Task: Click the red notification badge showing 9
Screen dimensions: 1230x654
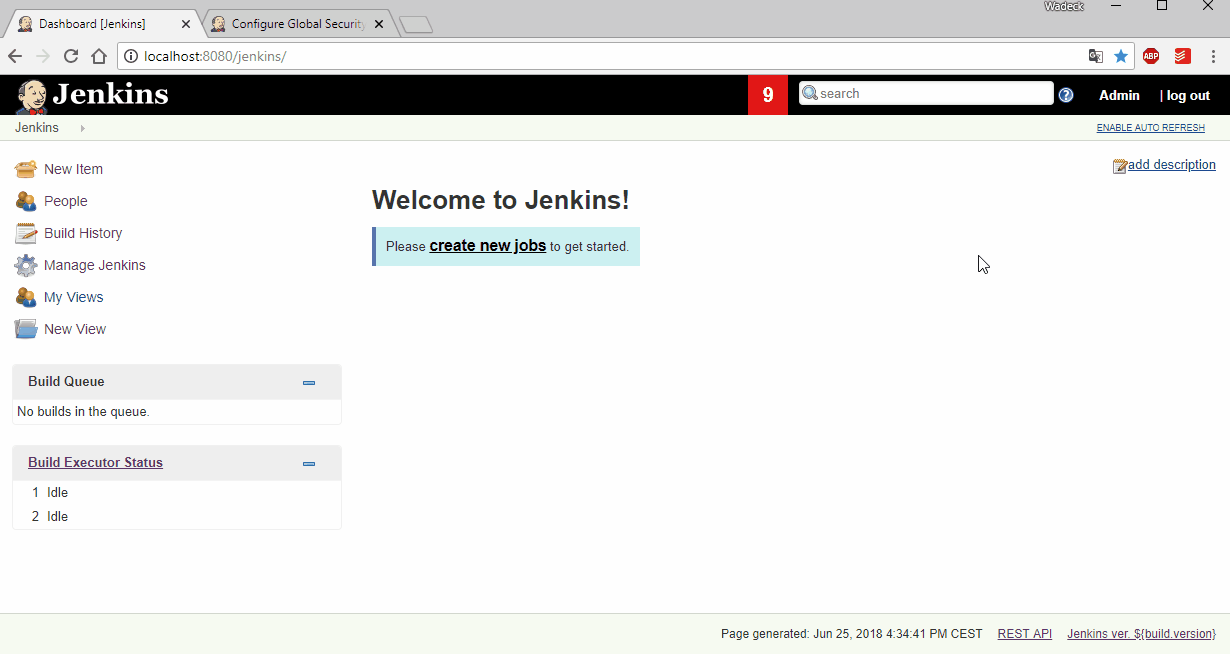Action: point(768,95)
